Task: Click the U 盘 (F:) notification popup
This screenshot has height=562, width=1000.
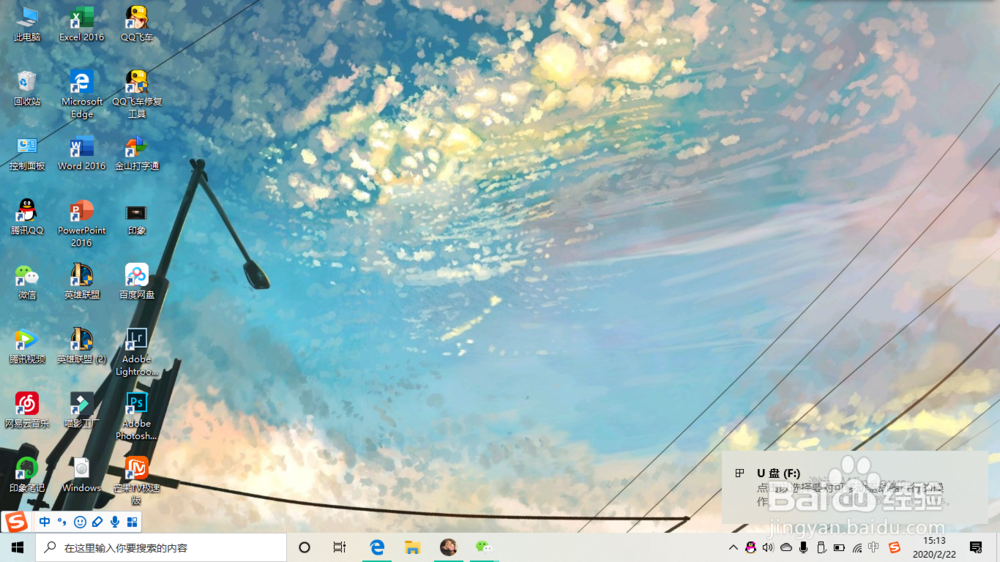Action: [x=855, y=487]
